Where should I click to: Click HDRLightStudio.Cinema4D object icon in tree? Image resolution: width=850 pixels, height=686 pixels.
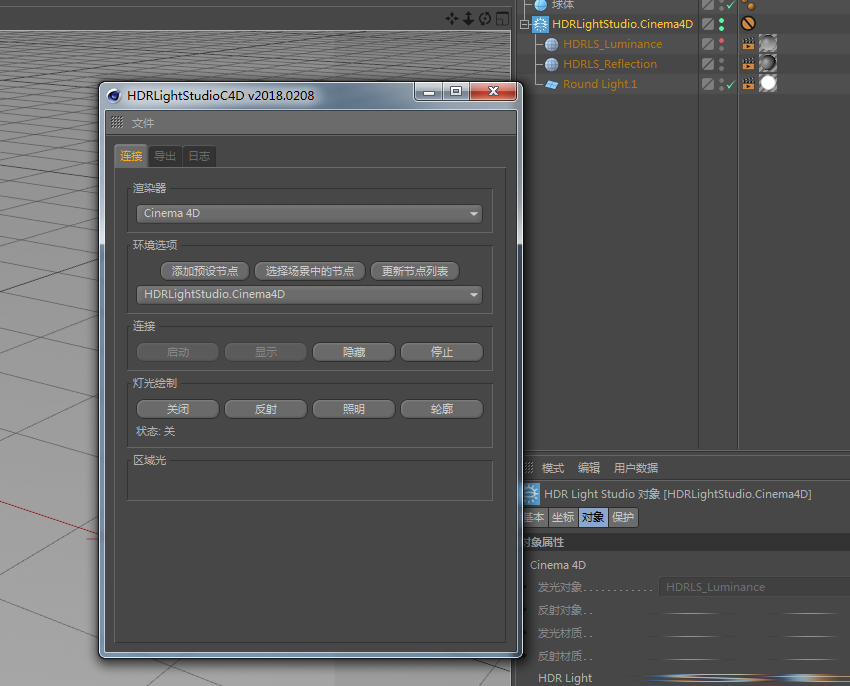tap(540, 24)
